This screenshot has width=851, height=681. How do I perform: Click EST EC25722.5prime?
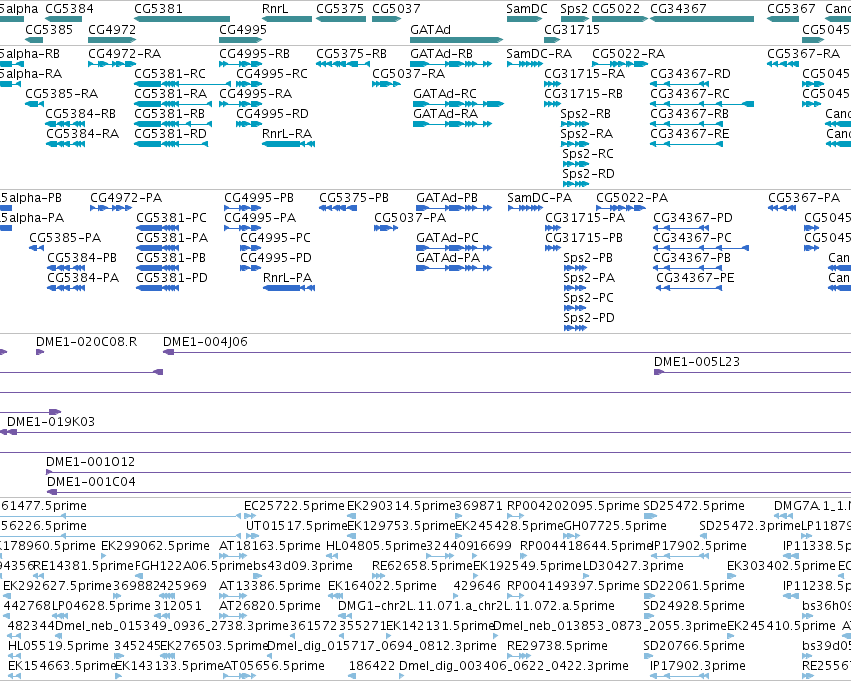coord(294,506)
